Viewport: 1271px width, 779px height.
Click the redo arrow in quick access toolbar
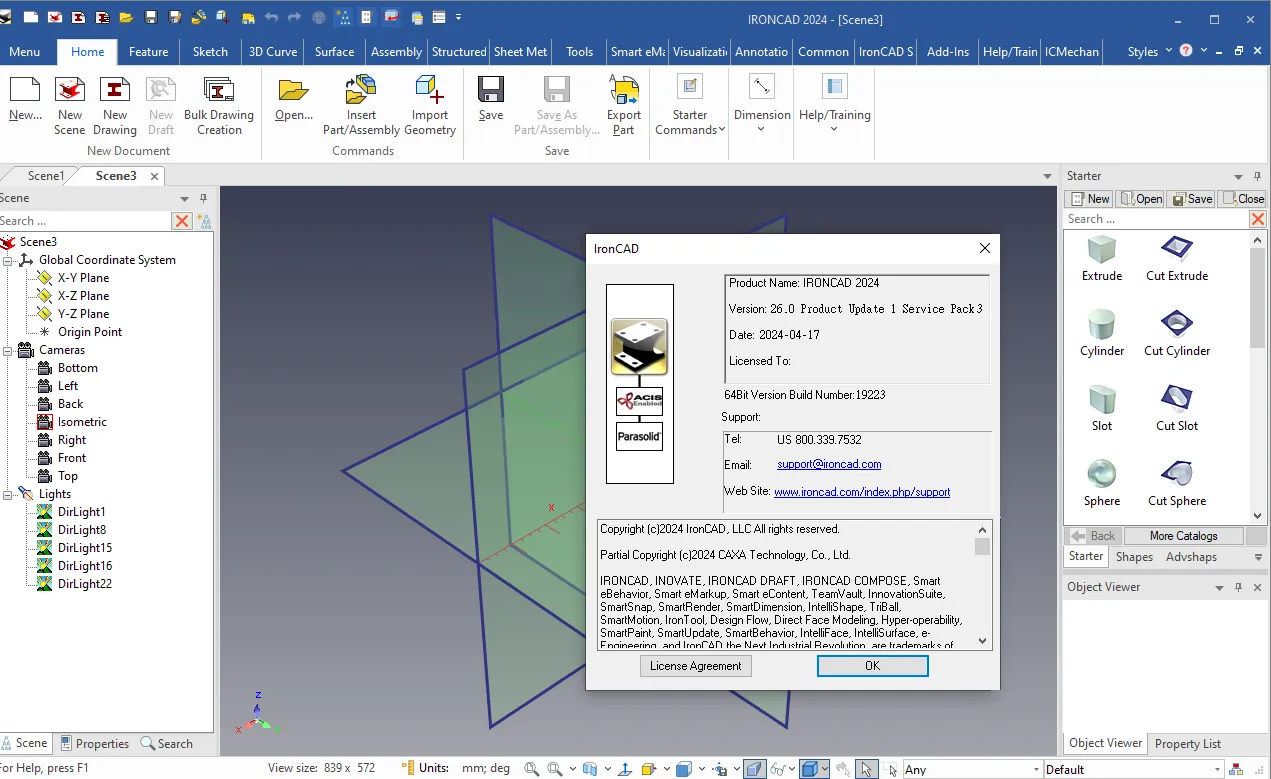click(x=294, y=18)
